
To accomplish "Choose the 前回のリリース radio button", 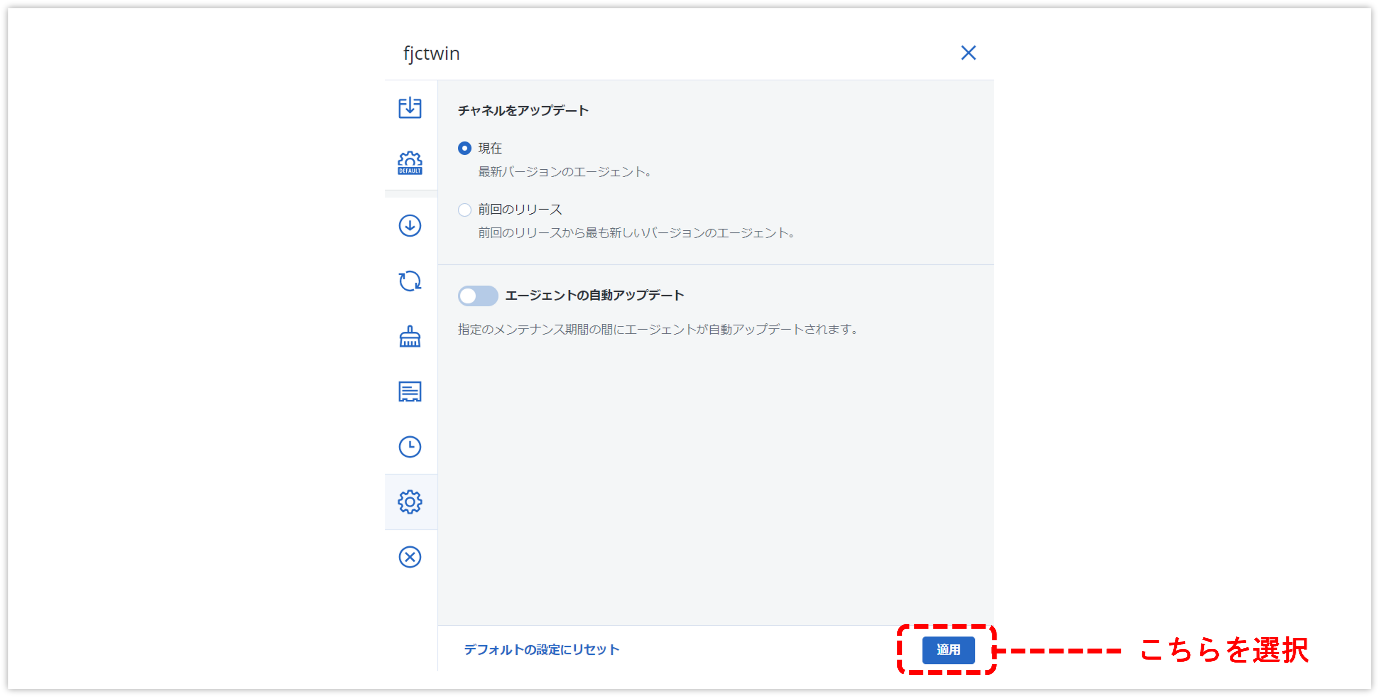I will click(x=465, y=210).
